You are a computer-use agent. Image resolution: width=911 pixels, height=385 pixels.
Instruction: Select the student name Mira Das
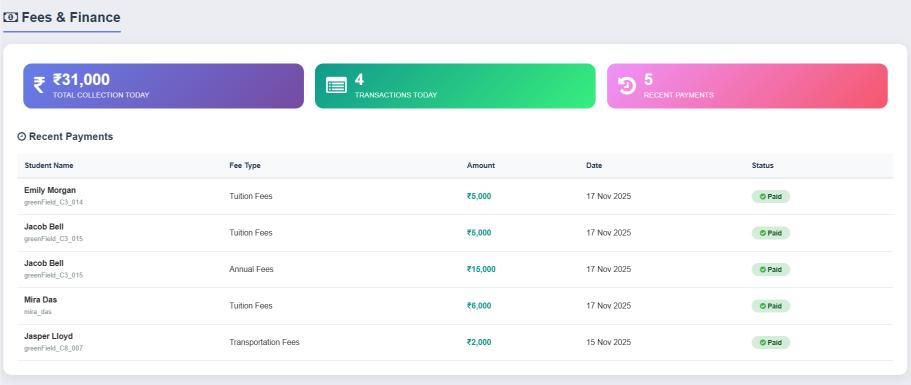41,300
